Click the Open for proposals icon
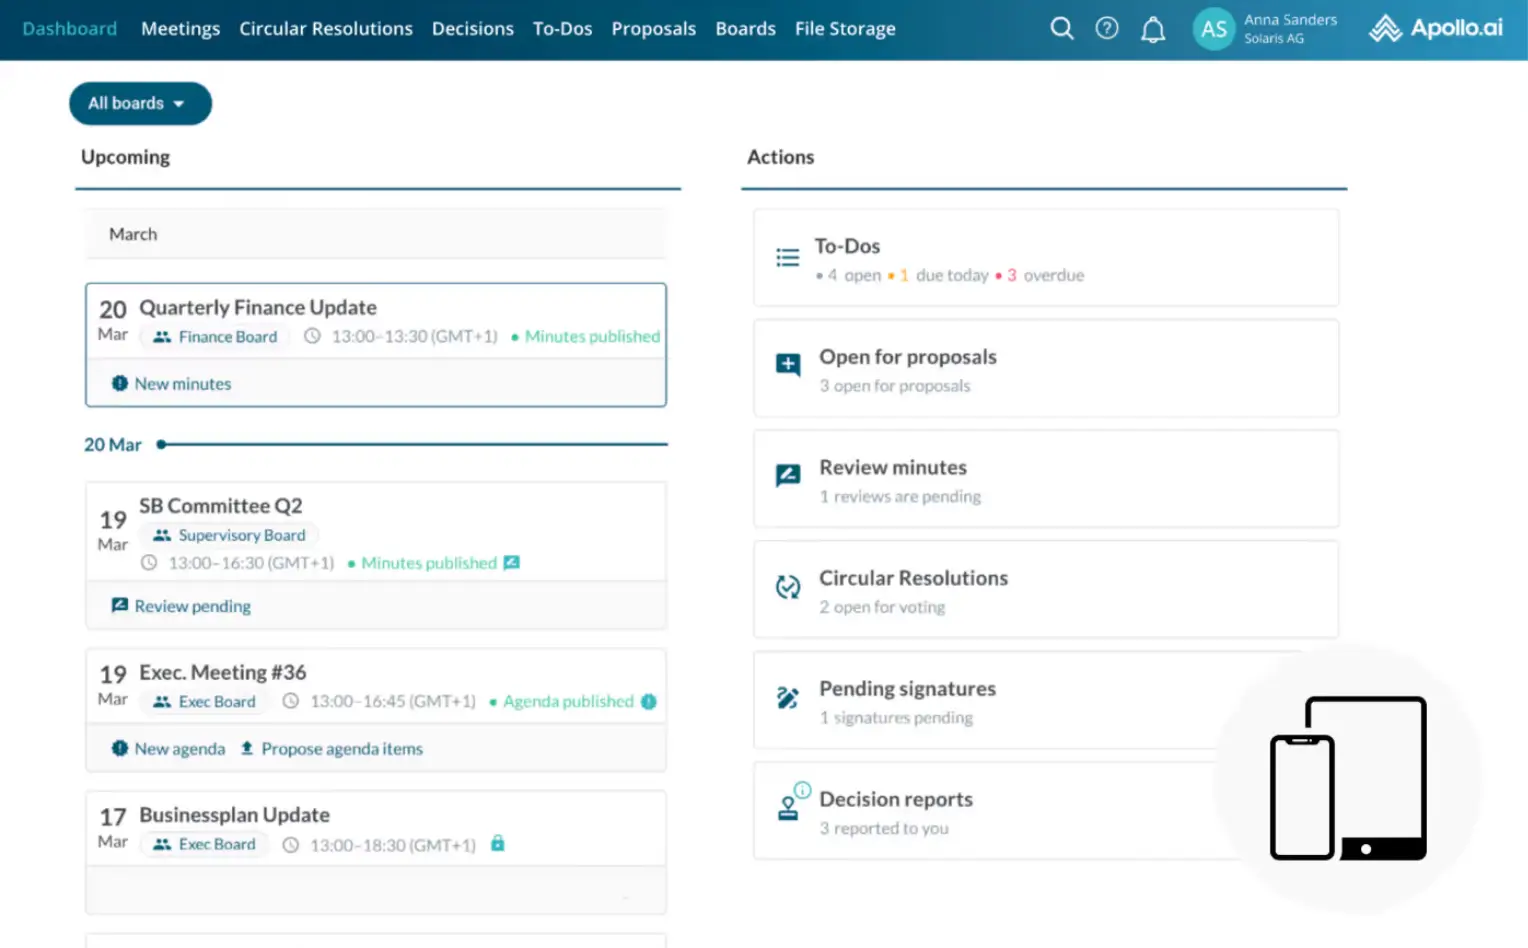 [788, 366]
